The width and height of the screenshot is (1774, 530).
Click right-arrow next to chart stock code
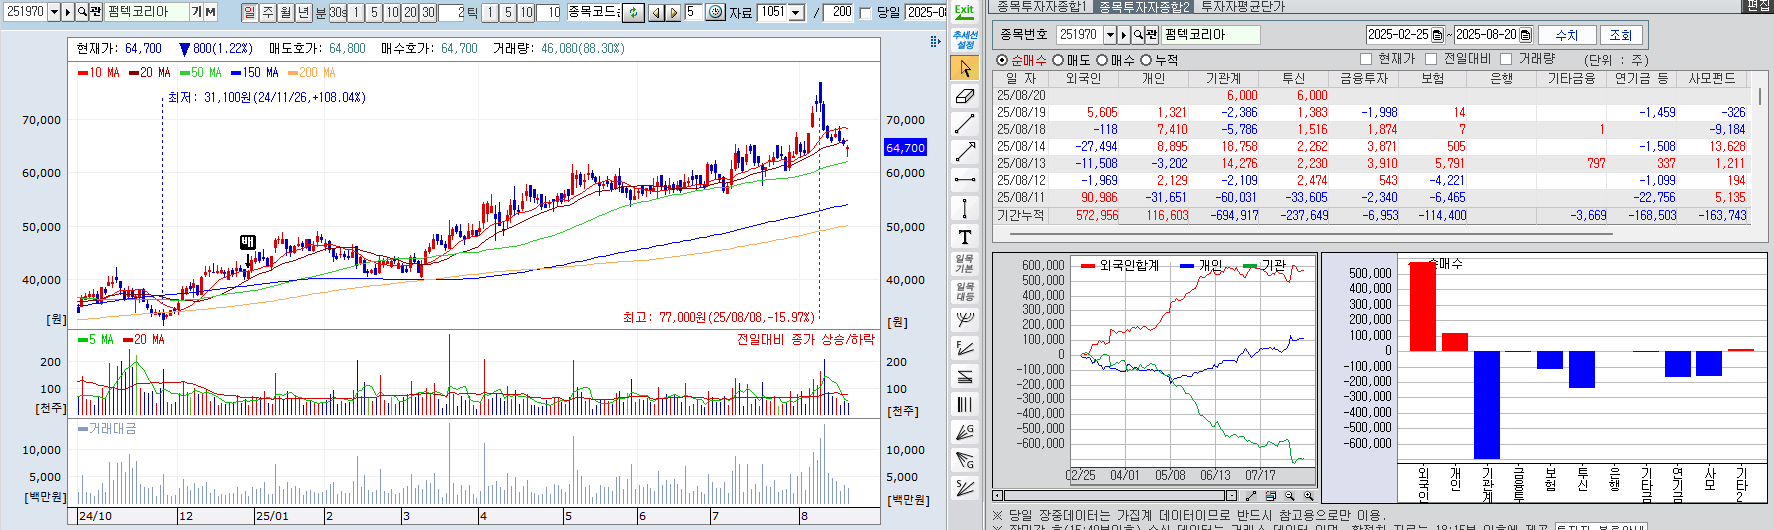[x=68, y=12]
